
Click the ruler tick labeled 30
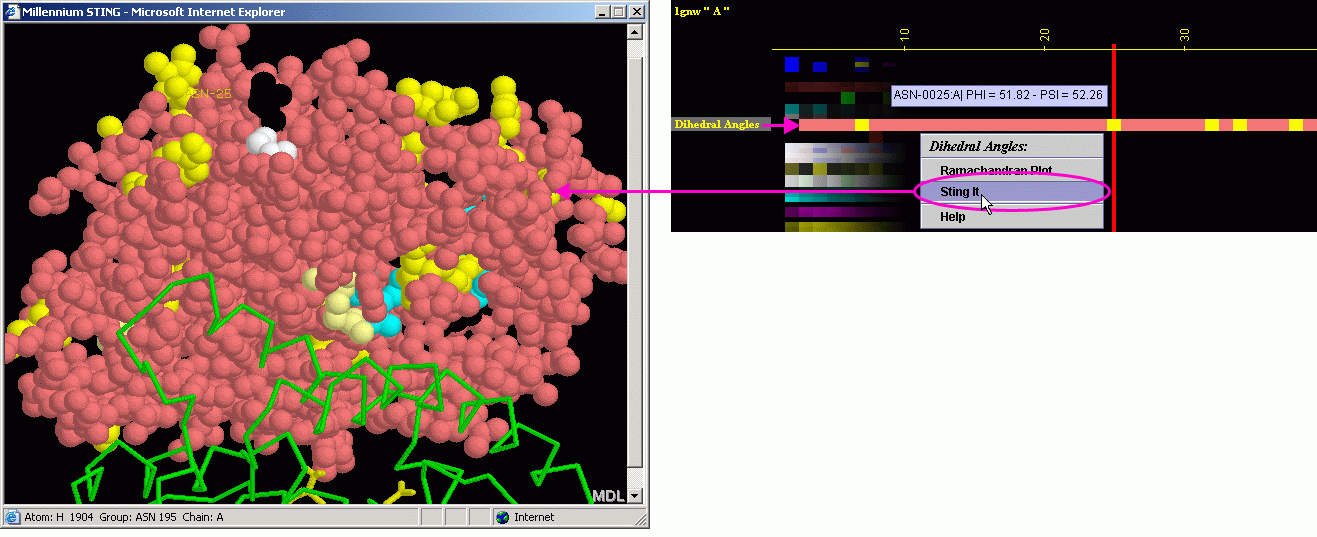tap(1184, 38)
